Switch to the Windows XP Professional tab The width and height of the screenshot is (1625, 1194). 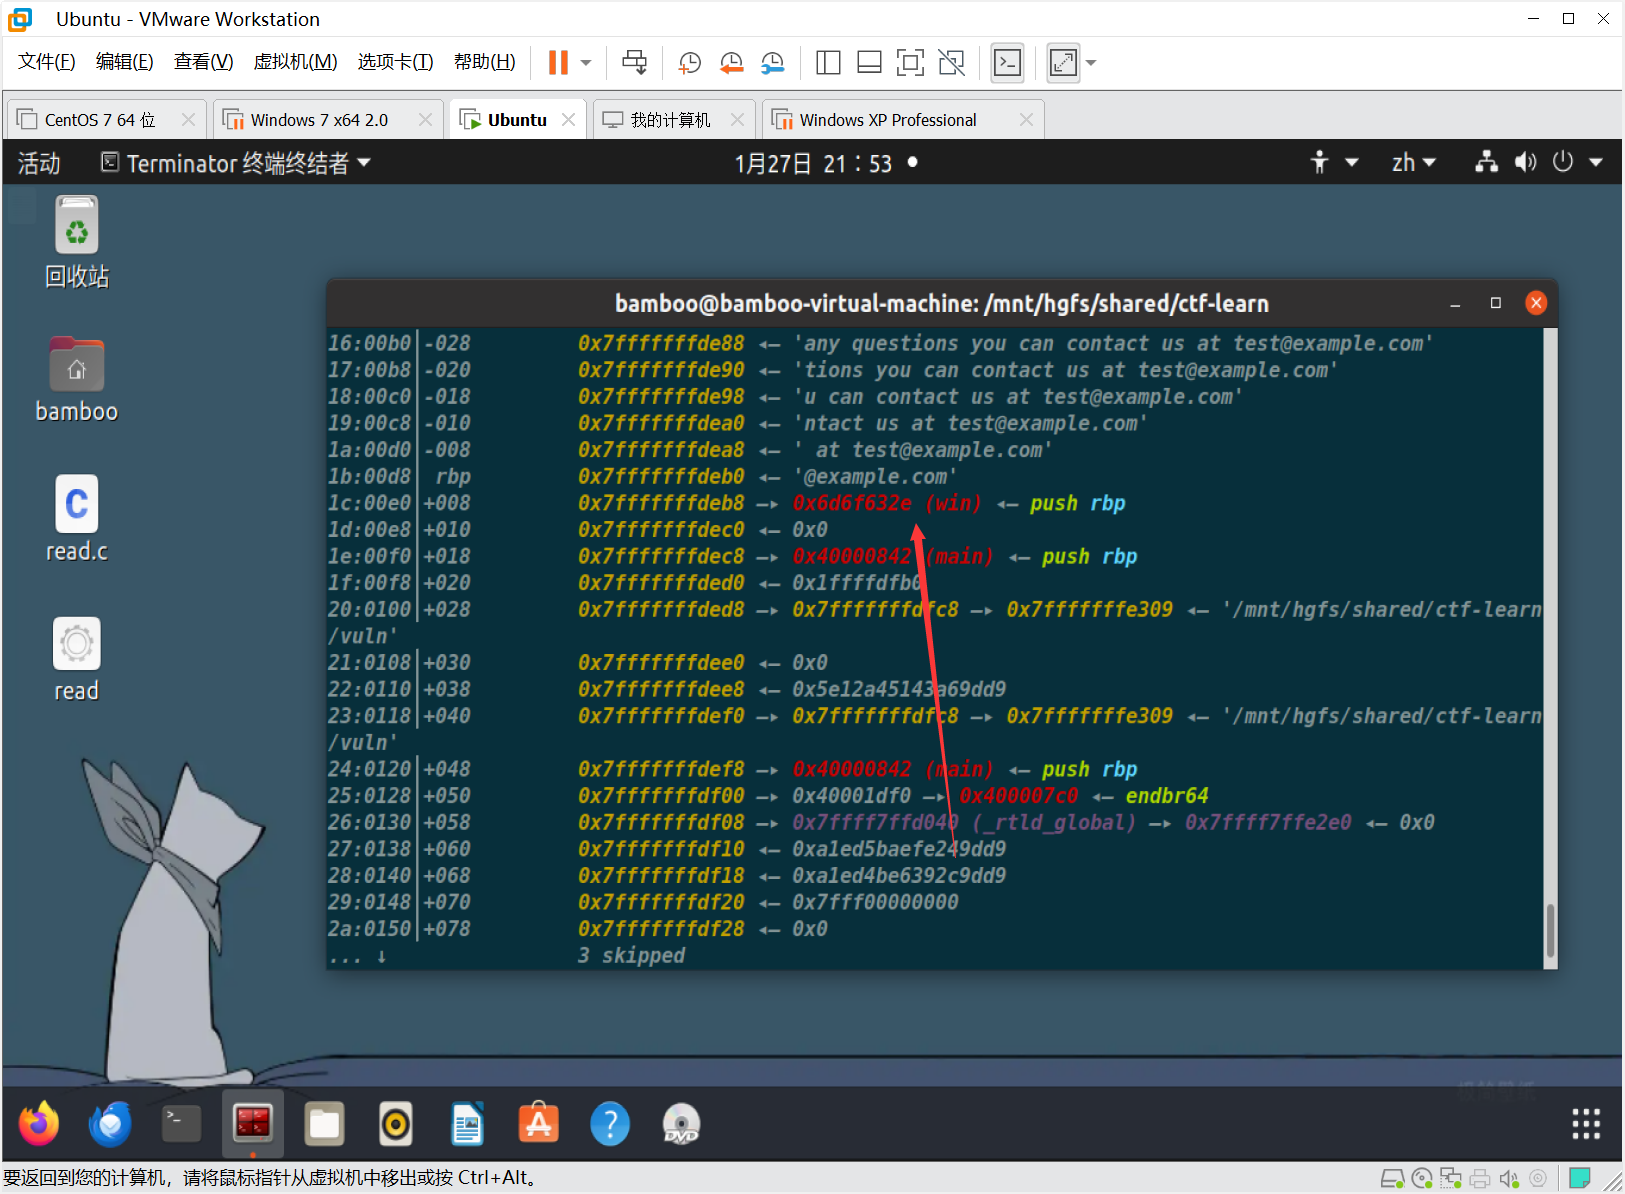(x=903, y=120)
